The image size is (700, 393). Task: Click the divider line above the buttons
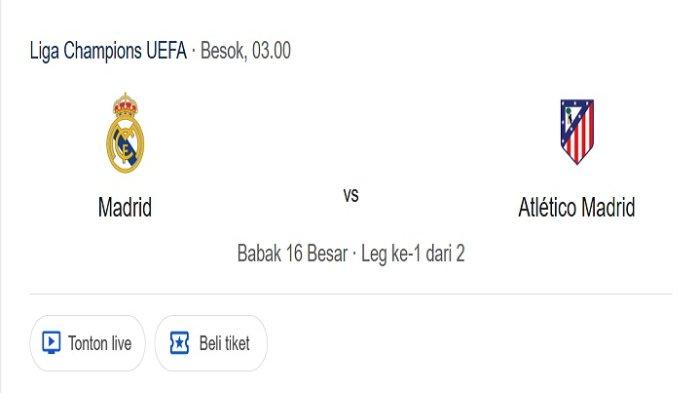click(351, 294)
